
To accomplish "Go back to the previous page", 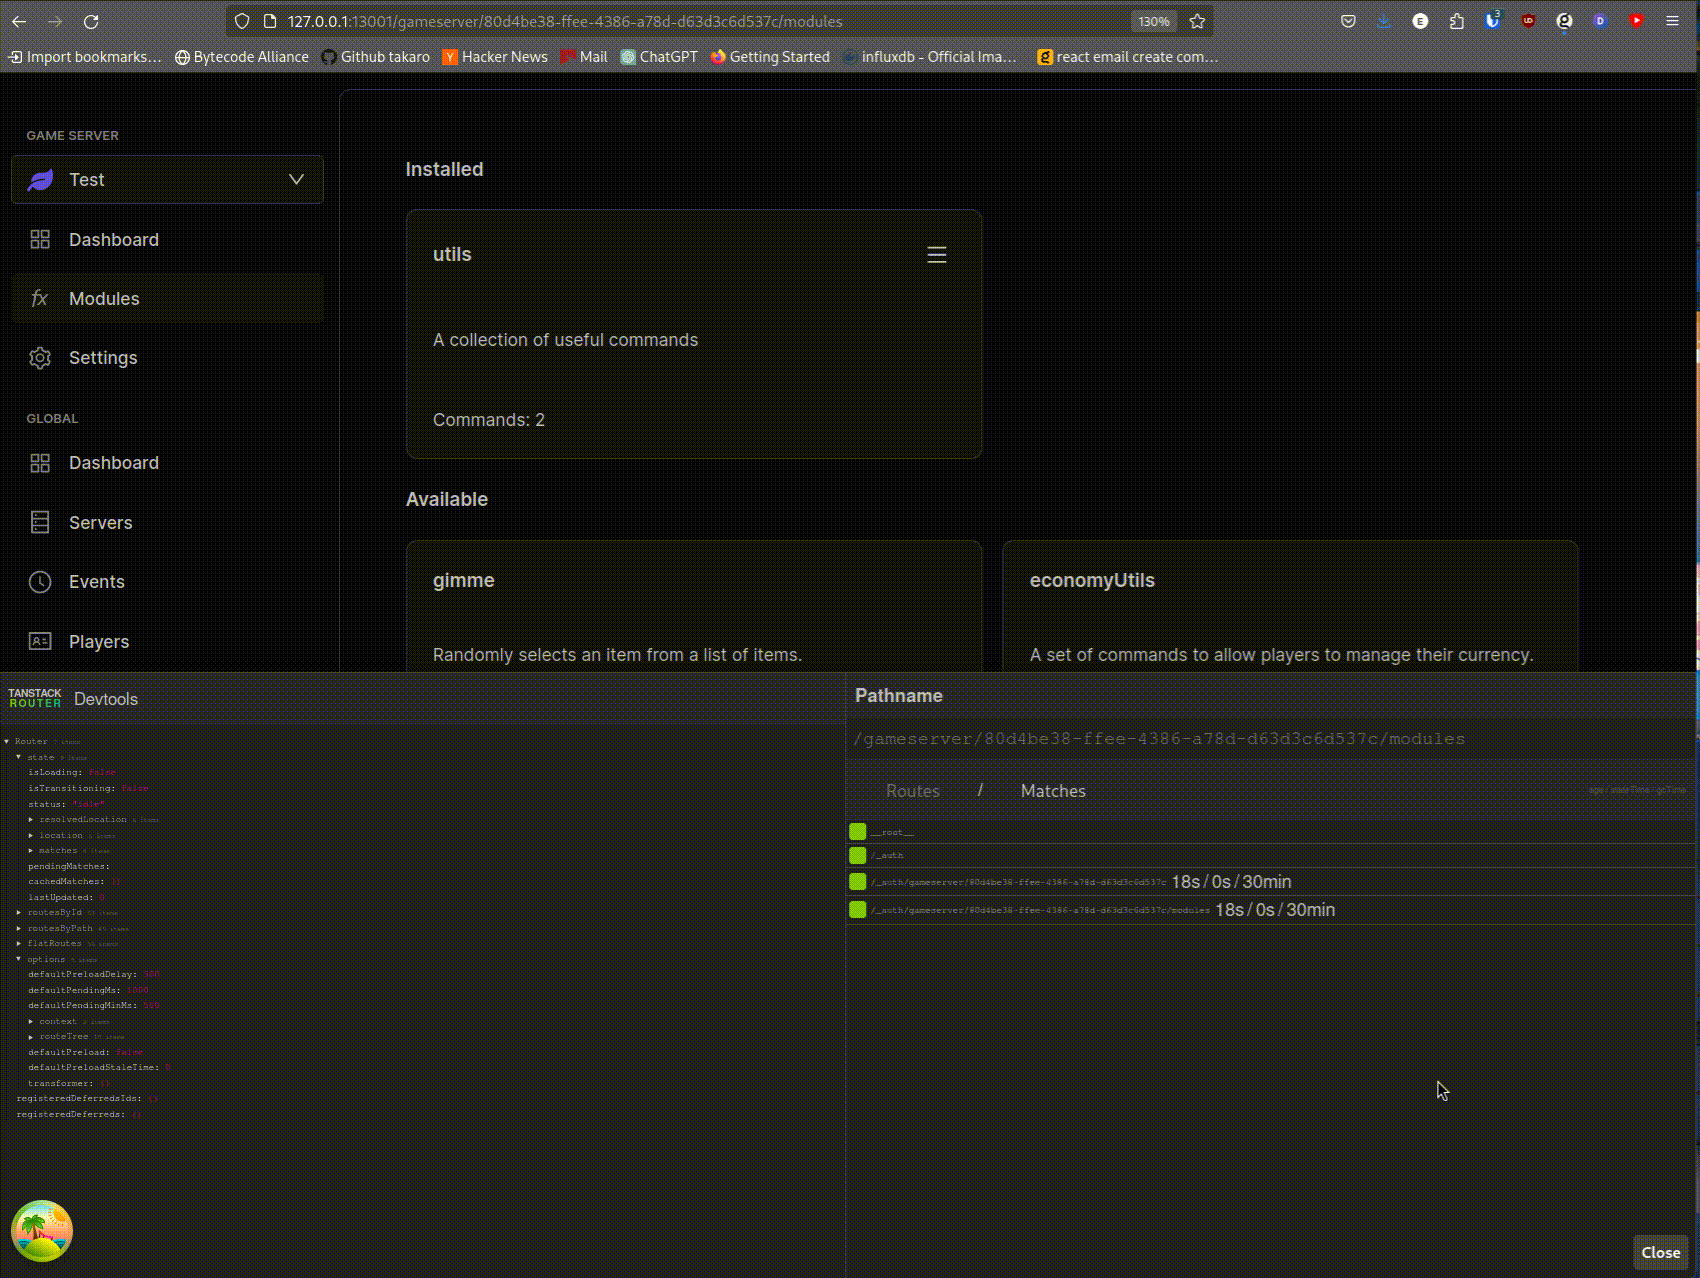I will pyautogui.click(x=19, y=21).
